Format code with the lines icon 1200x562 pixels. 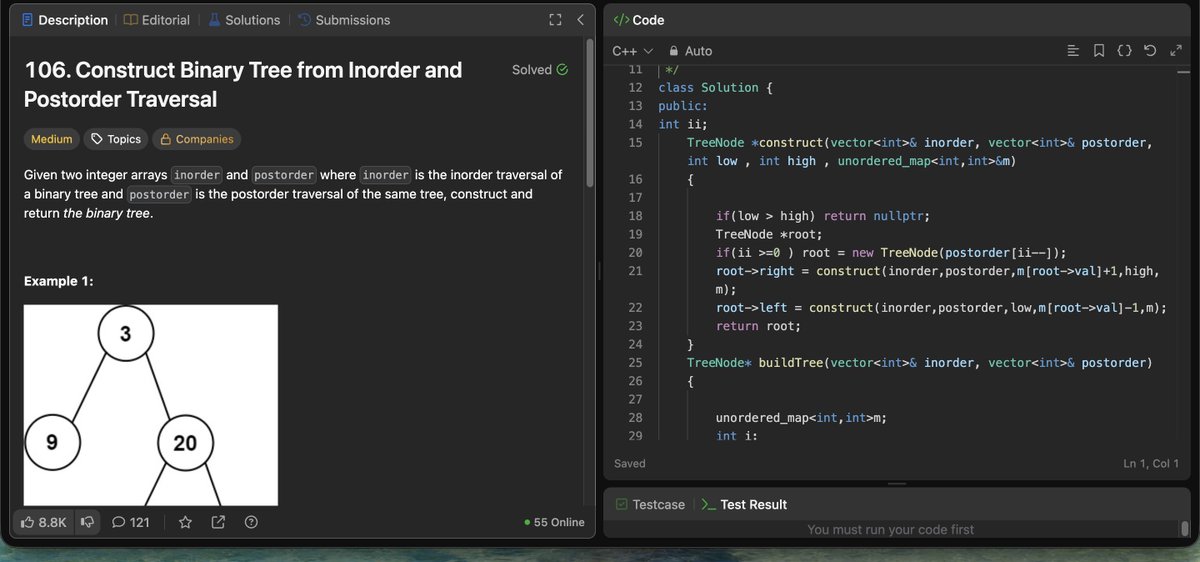point(1073,50)
